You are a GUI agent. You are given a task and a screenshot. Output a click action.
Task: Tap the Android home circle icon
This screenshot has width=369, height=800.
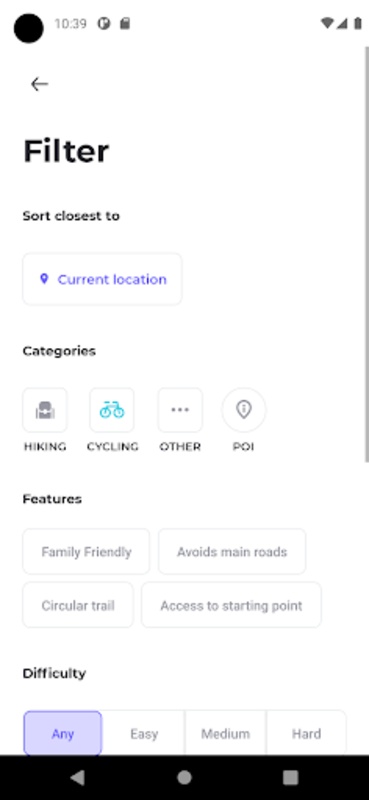[184, 777]
